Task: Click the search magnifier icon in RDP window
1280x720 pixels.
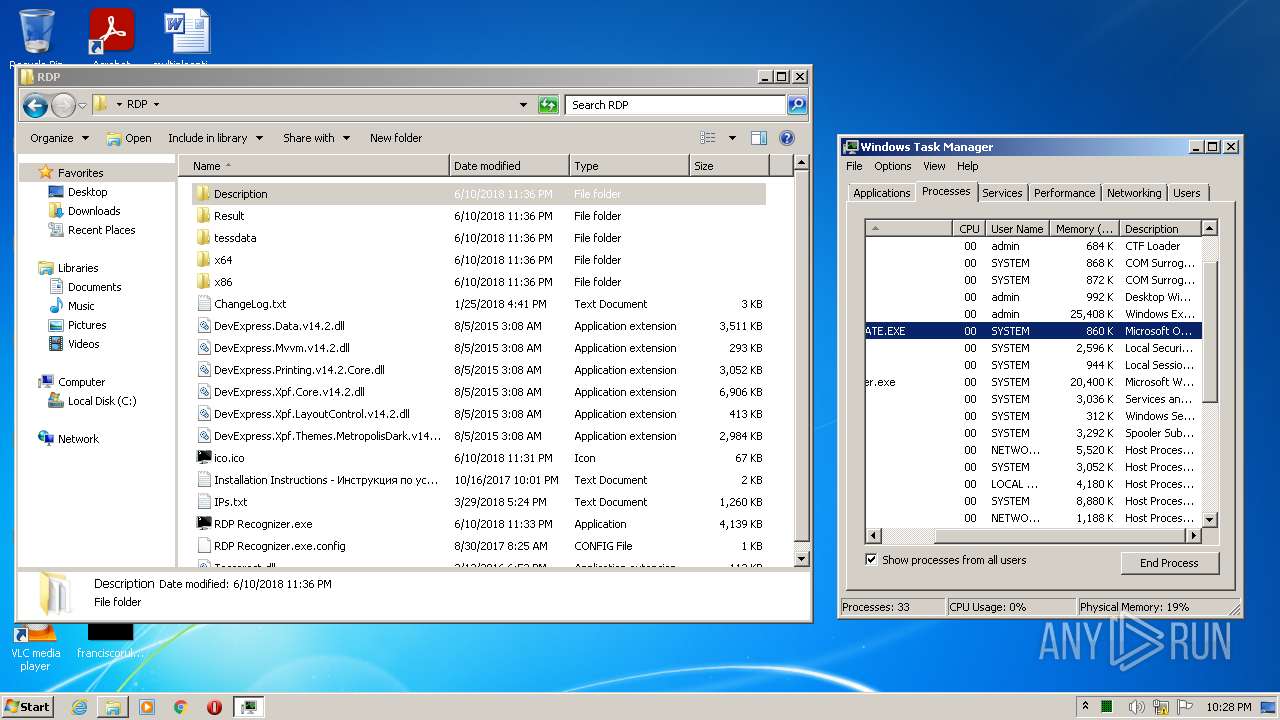Action: pos(797,105)
